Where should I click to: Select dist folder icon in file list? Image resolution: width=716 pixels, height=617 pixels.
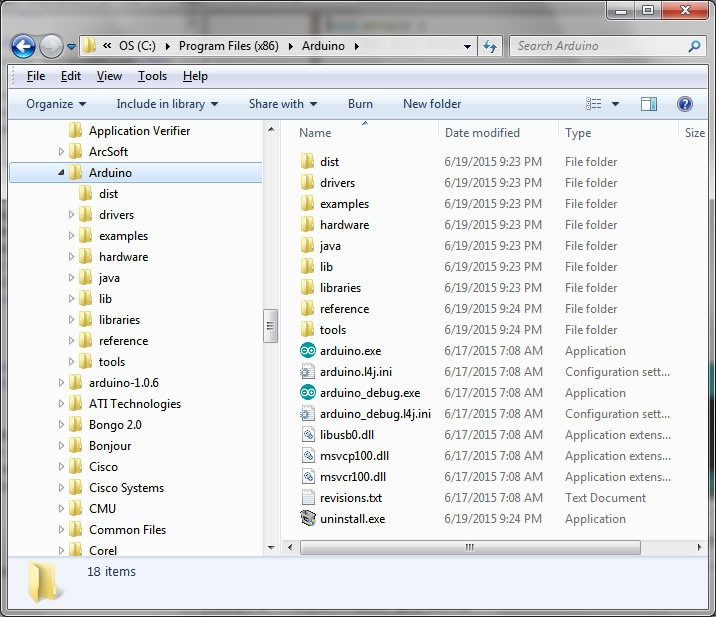pos(308,162)
